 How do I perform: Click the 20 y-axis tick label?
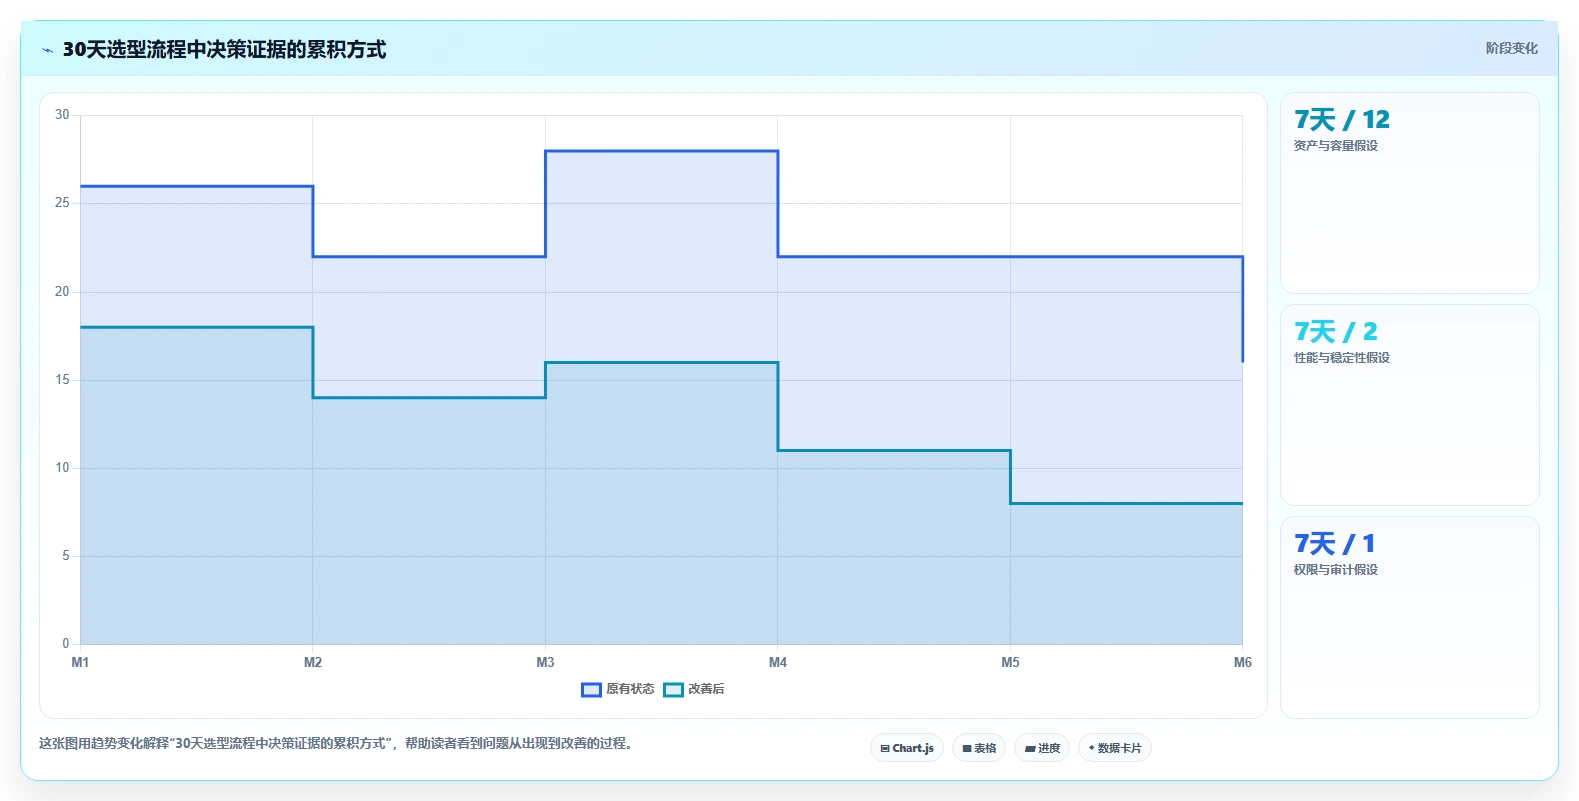click(x=62, y=292)
